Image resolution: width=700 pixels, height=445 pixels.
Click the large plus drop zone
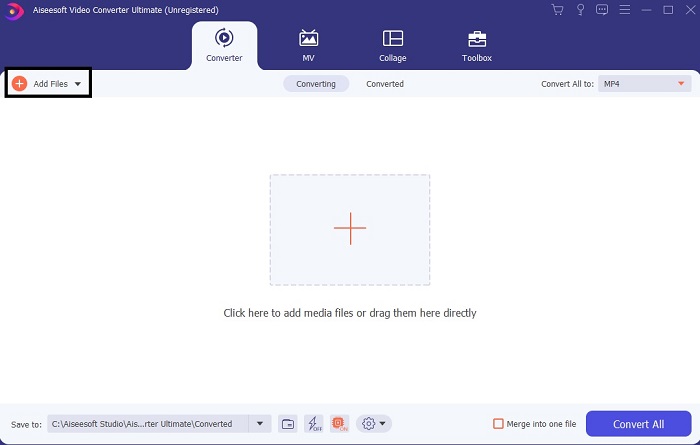point(350,229)
